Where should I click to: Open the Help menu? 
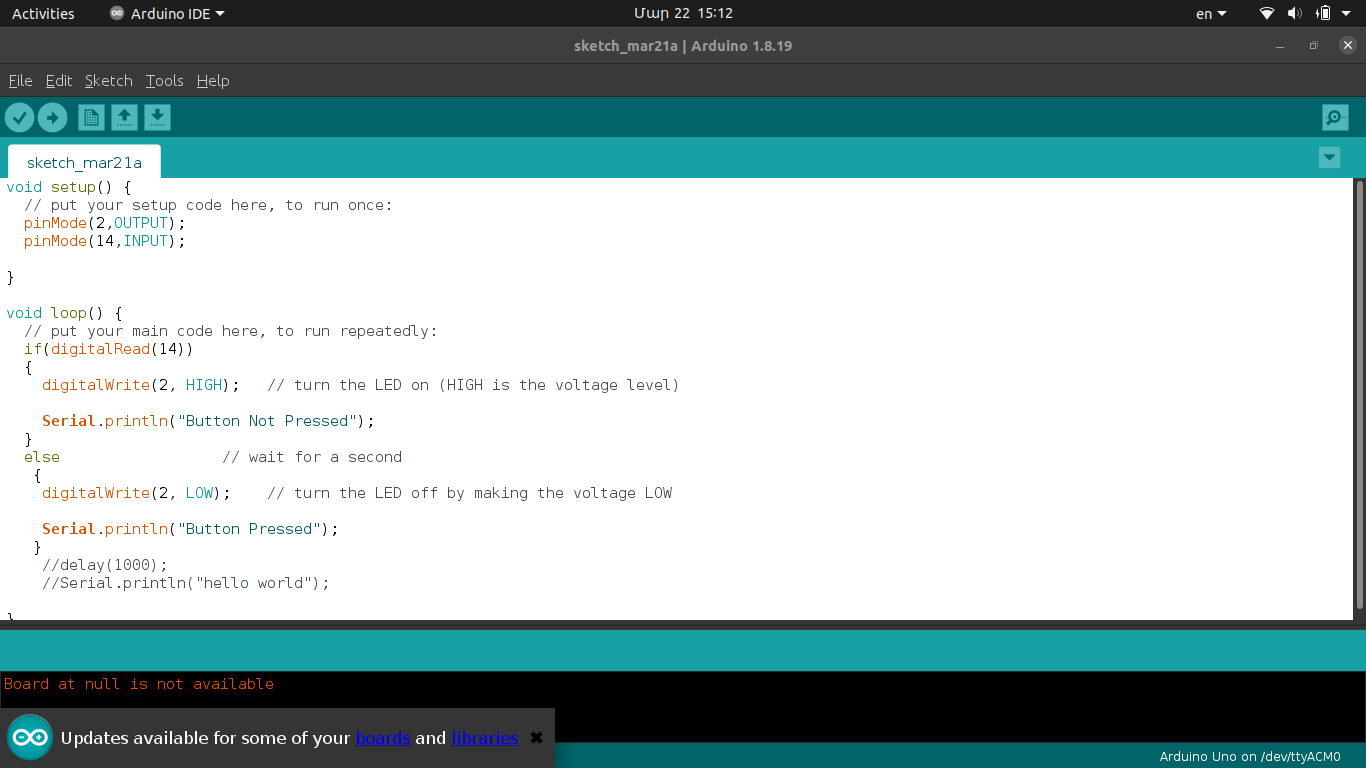pyautogui.click(x=213, y=81)
